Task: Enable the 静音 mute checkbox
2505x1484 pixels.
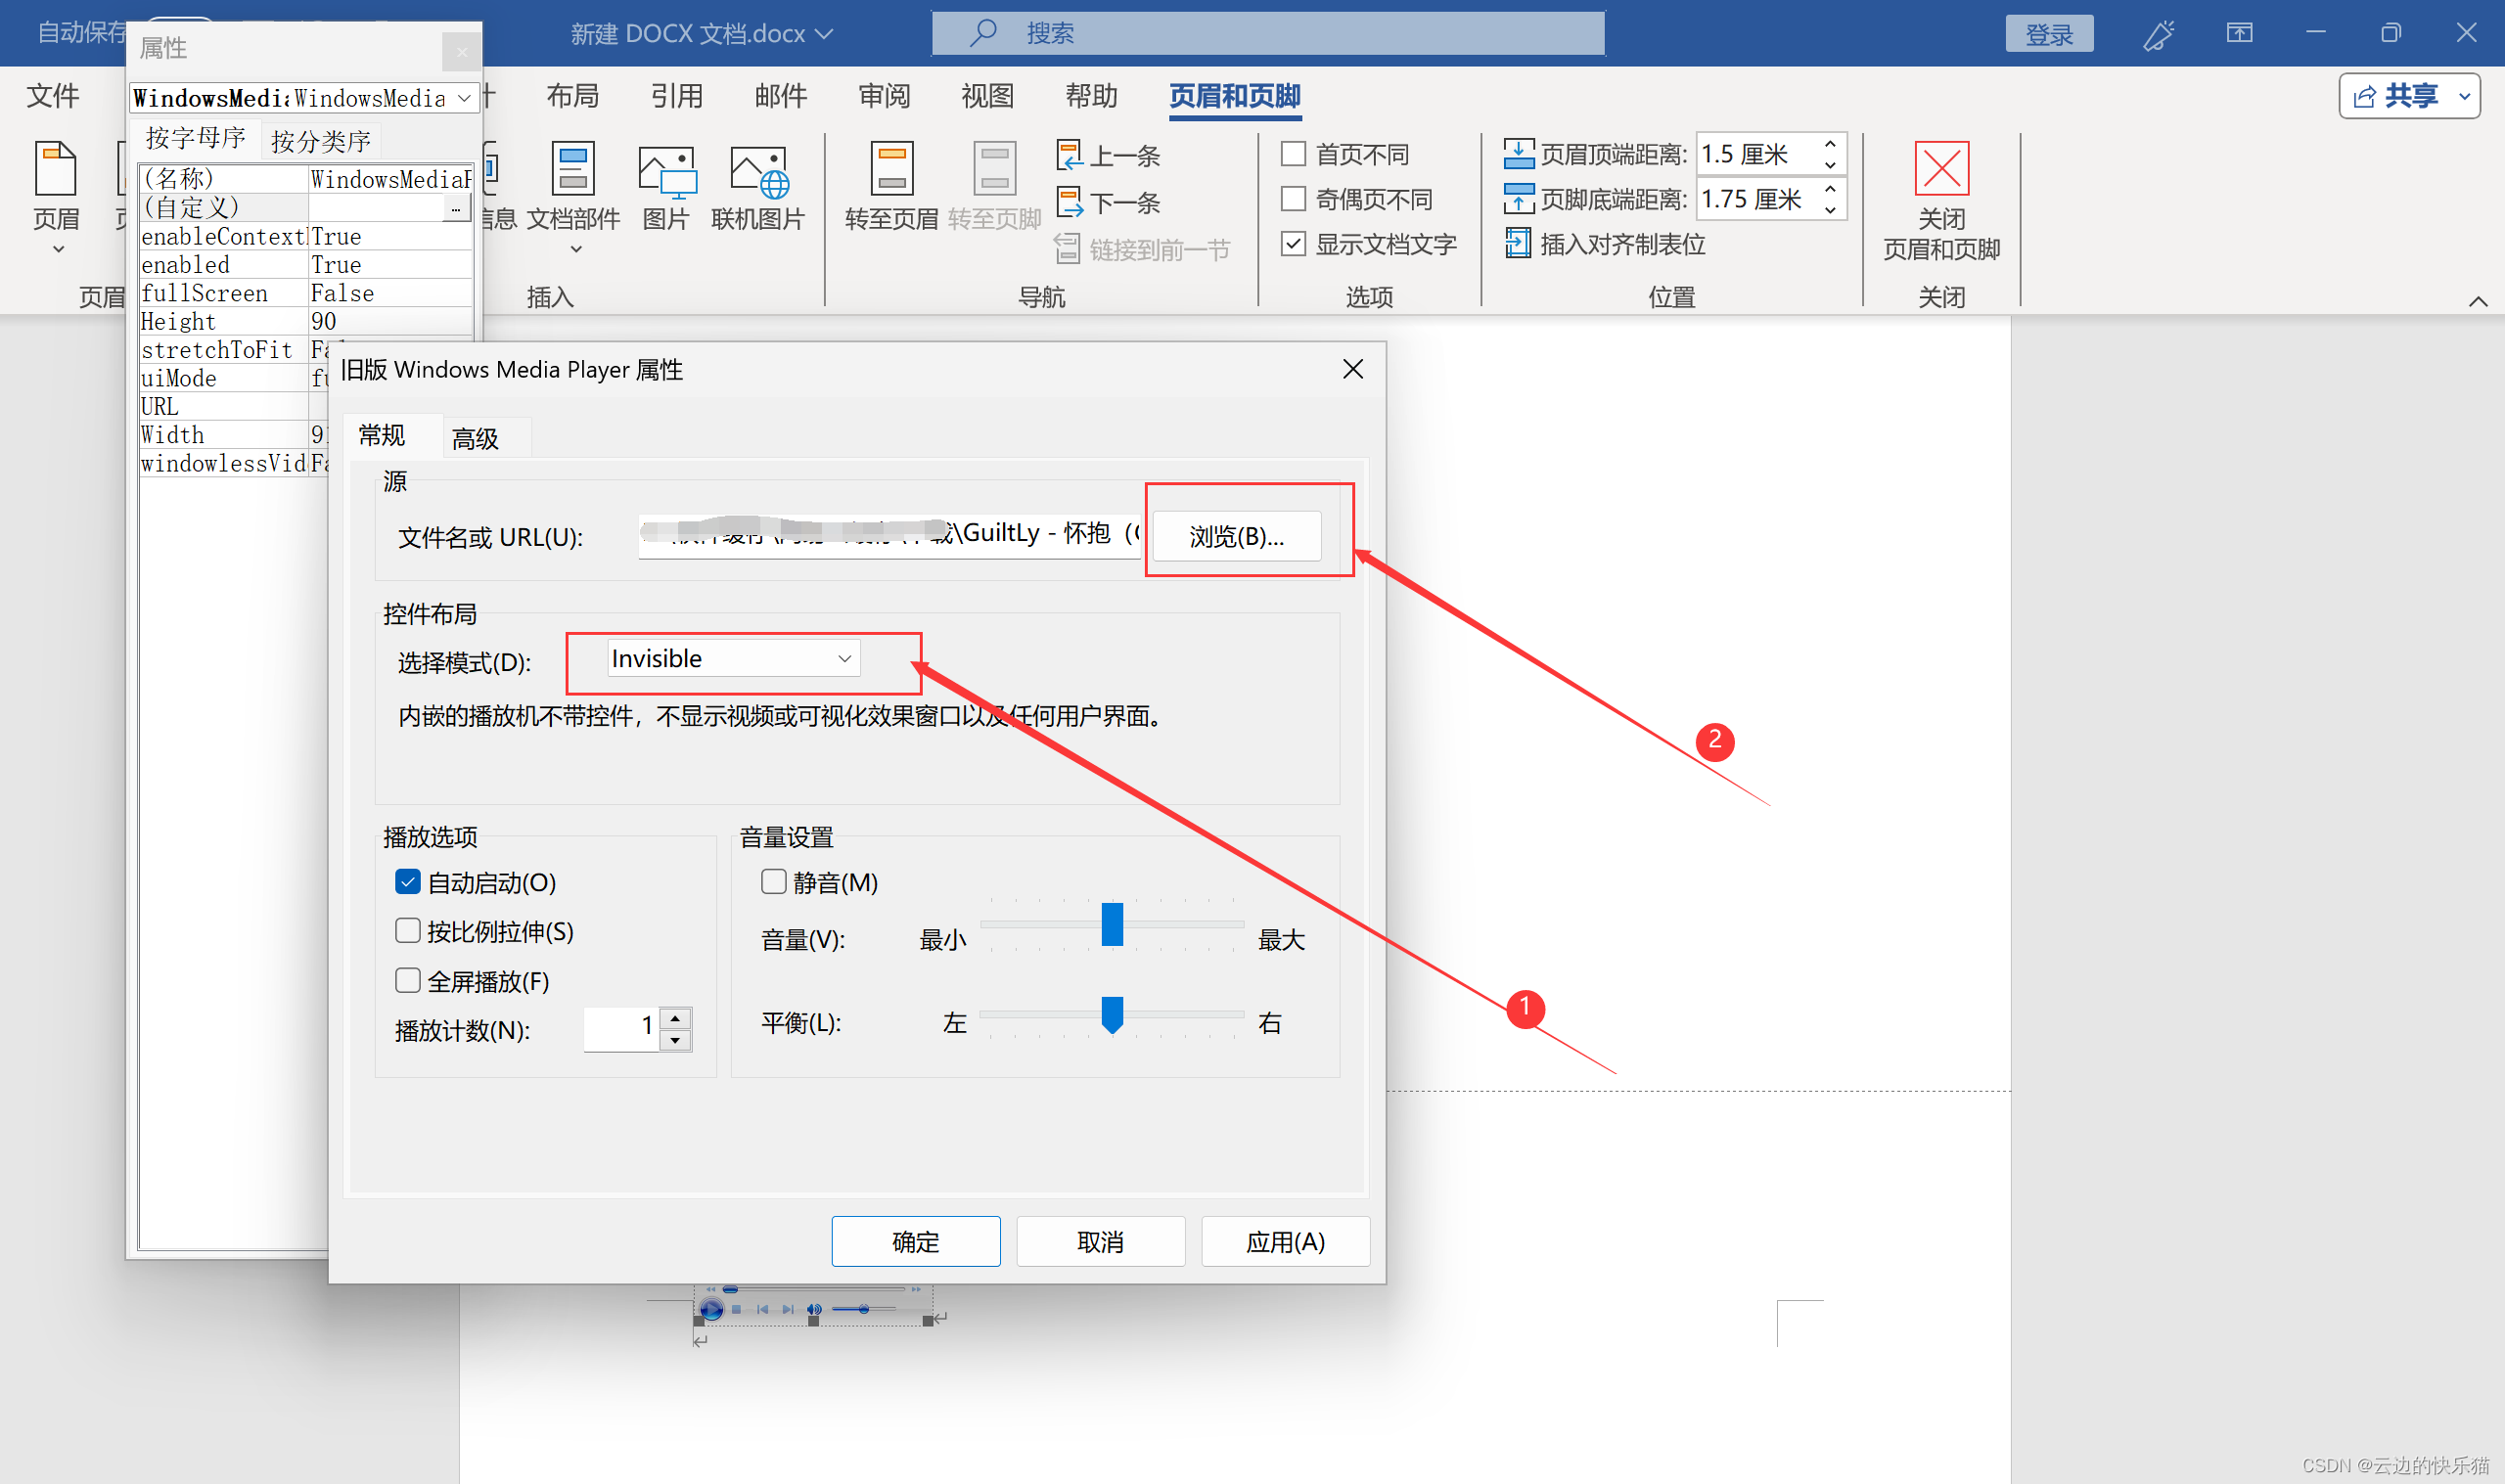Action: 773,882
